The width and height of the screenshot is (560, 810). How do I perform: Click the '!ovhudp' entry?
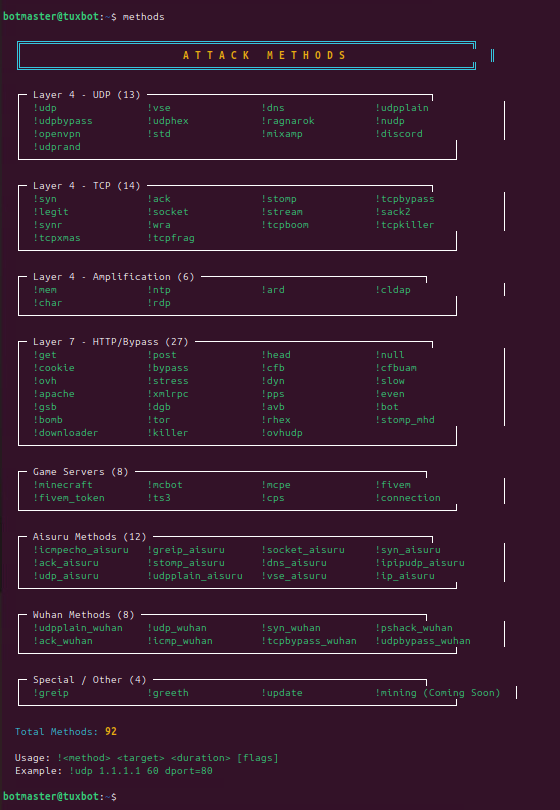coord(282,433)
